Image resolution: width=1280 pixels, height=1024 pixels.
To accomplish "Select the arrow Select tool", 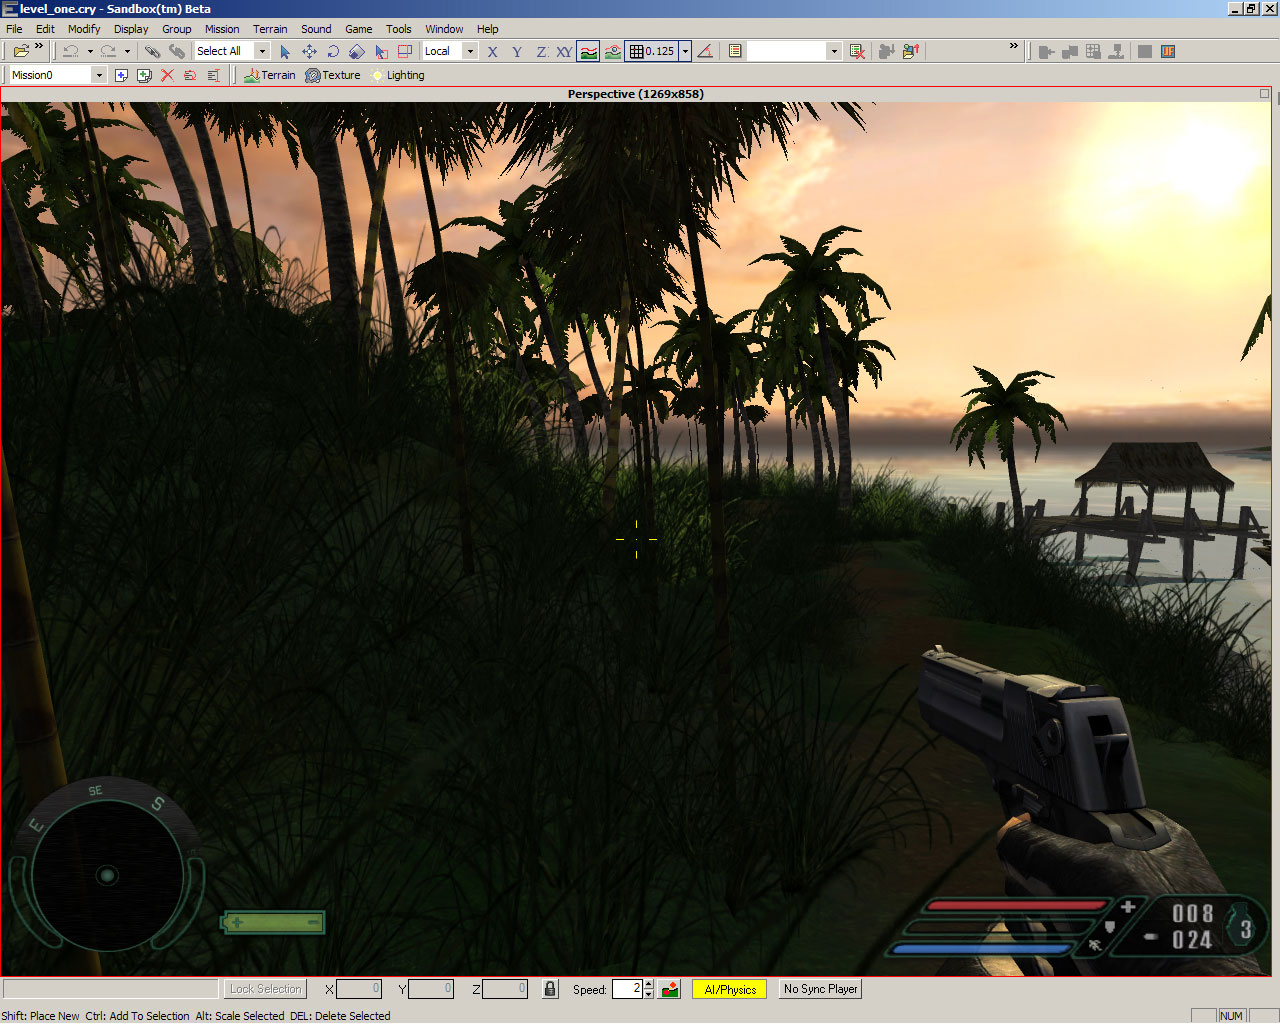I will (x=285, y=51).
